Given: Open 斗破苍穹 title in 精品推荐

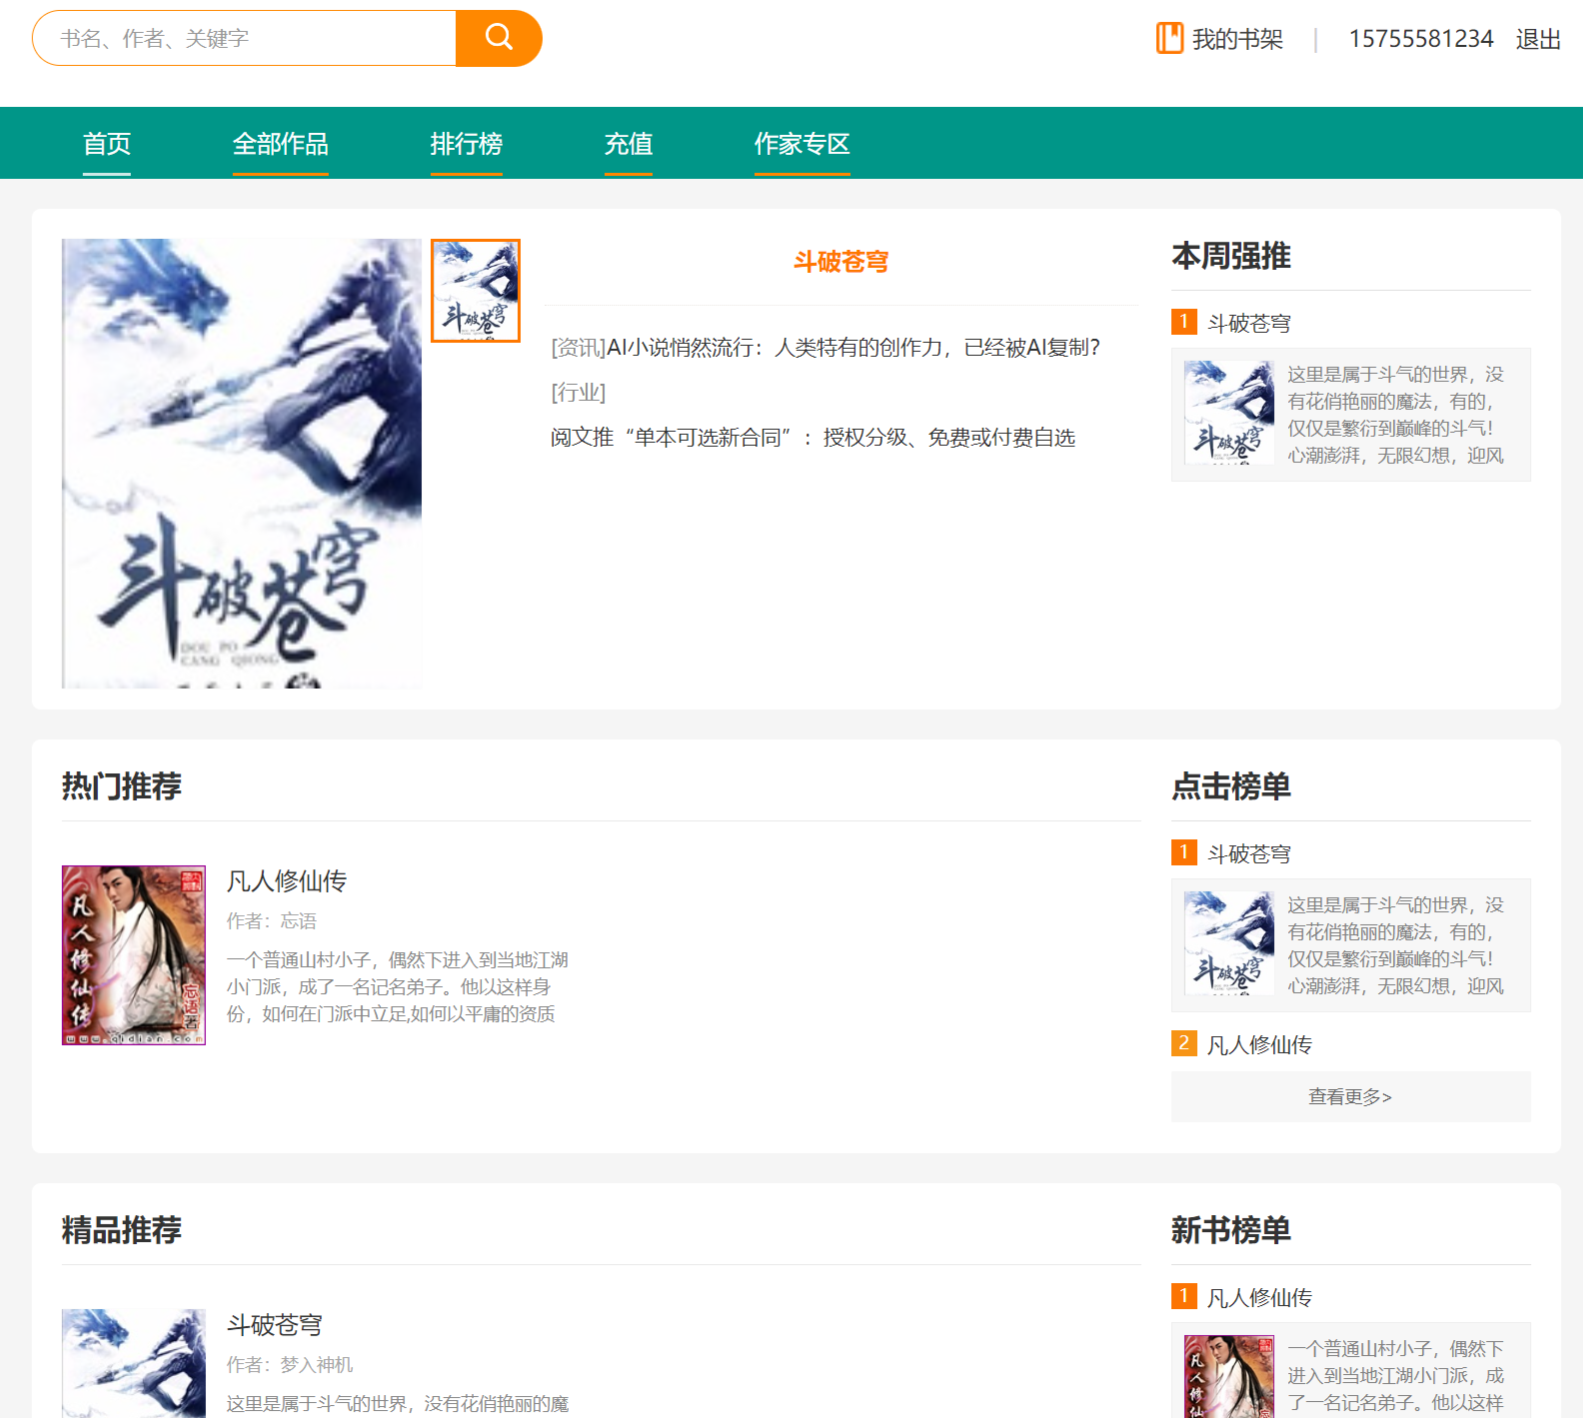Looking at the screenshot, I should [x=275, y=1325].
